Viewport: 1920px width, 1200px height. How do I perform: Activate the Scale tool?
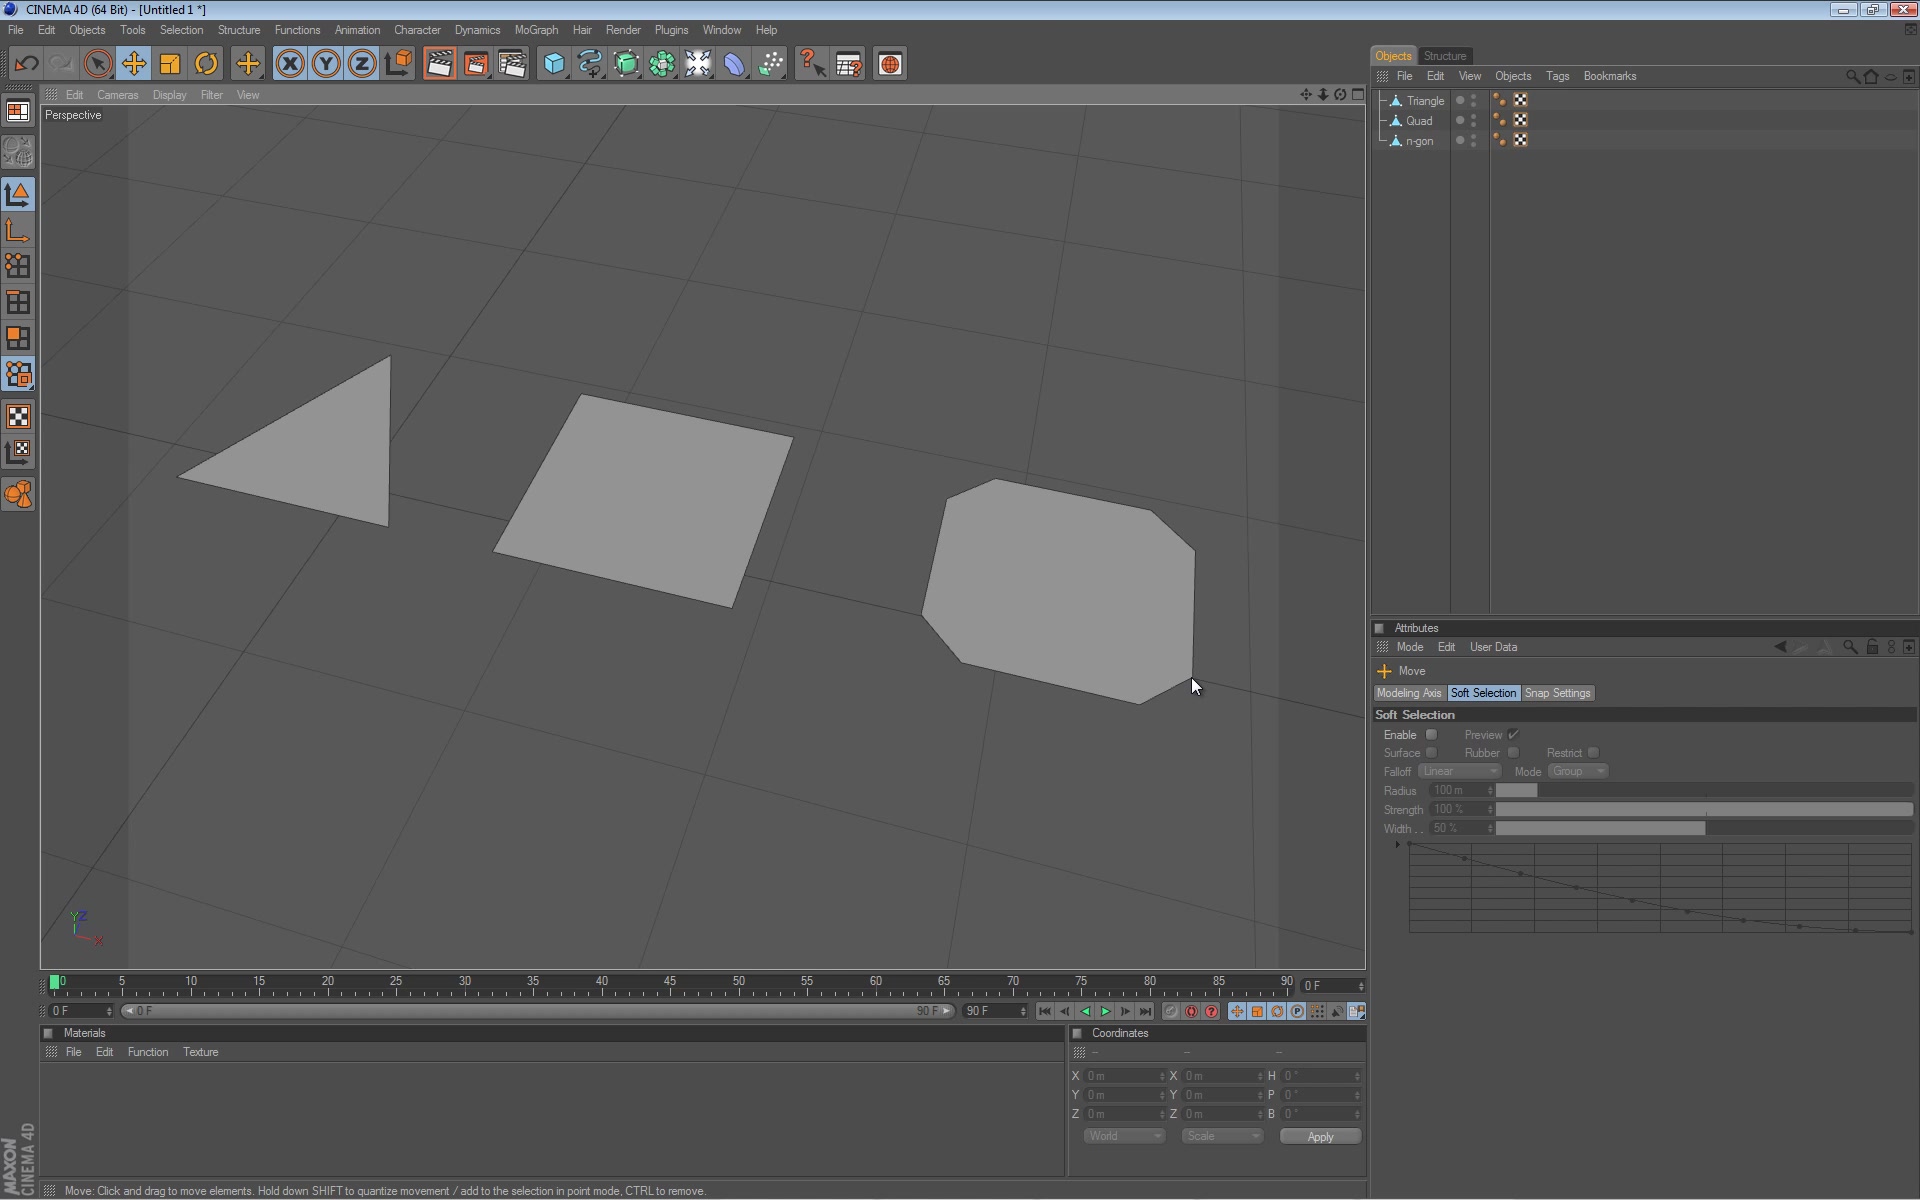click(x=169, y=63)
